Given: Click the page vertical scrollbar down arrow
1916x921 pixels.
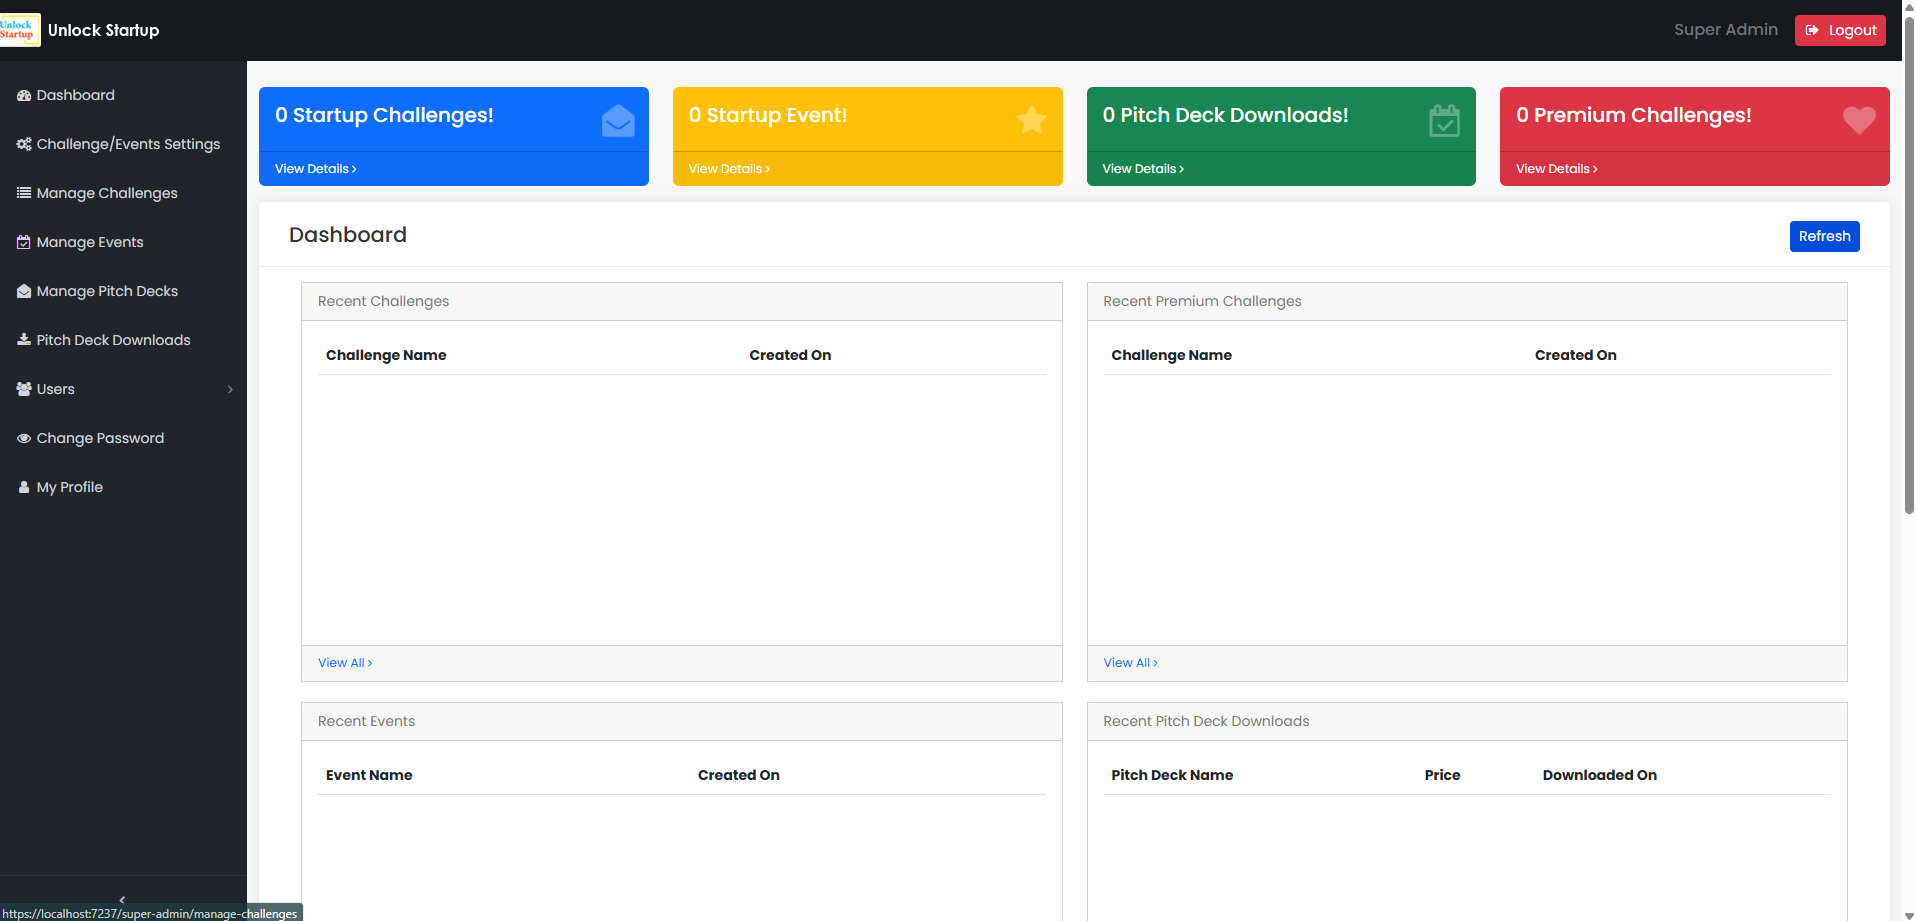Looking at the screenshot, I should pos(1908,912).
